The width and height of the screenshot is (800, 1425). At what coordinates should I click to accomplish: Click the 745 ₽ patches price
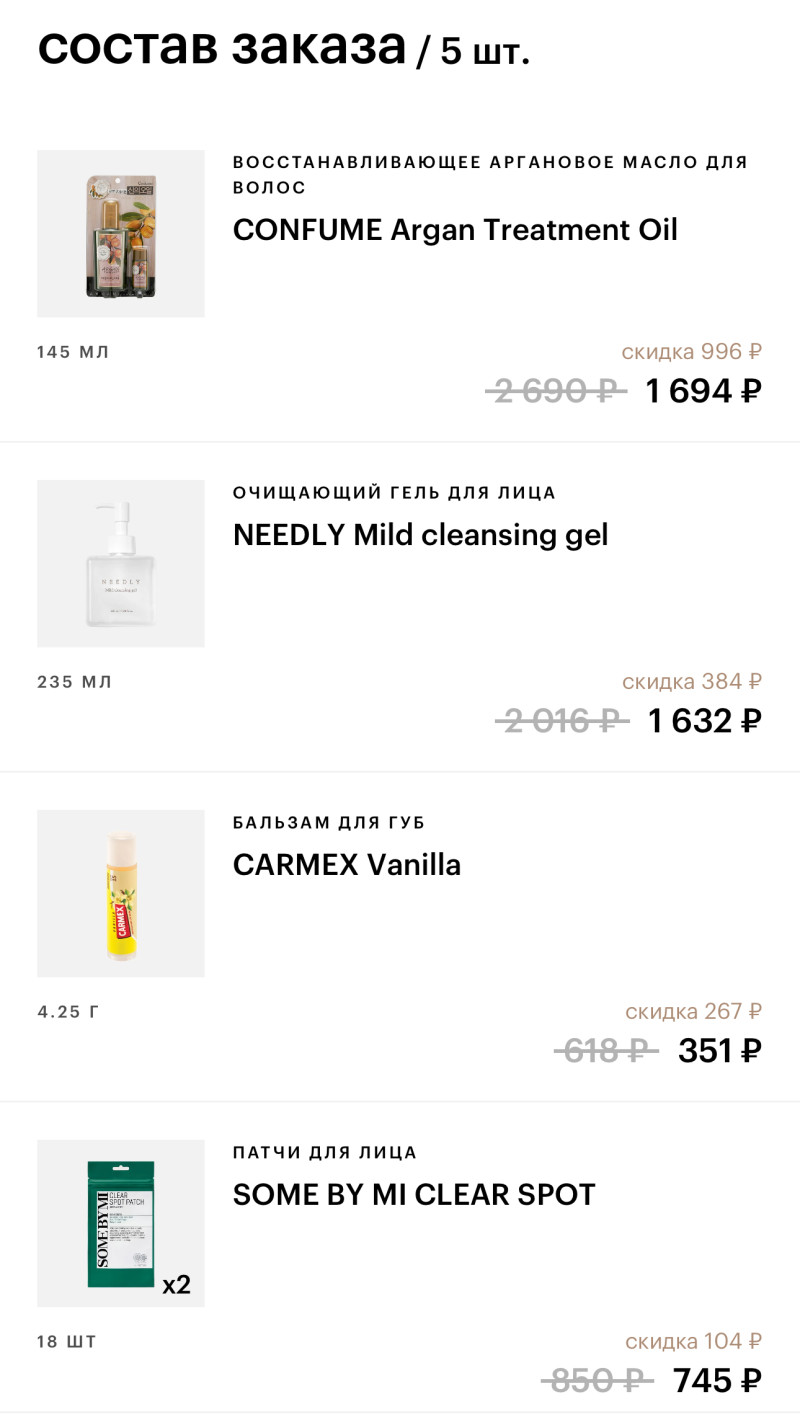(717, 1380)
